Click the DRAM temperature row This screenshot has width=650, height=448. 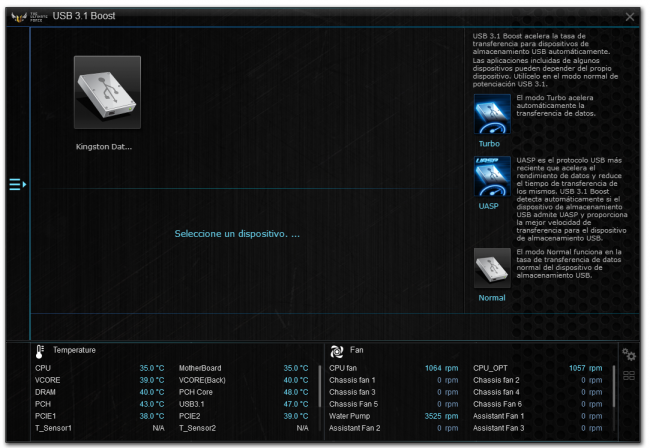click(x=99, y=392)
